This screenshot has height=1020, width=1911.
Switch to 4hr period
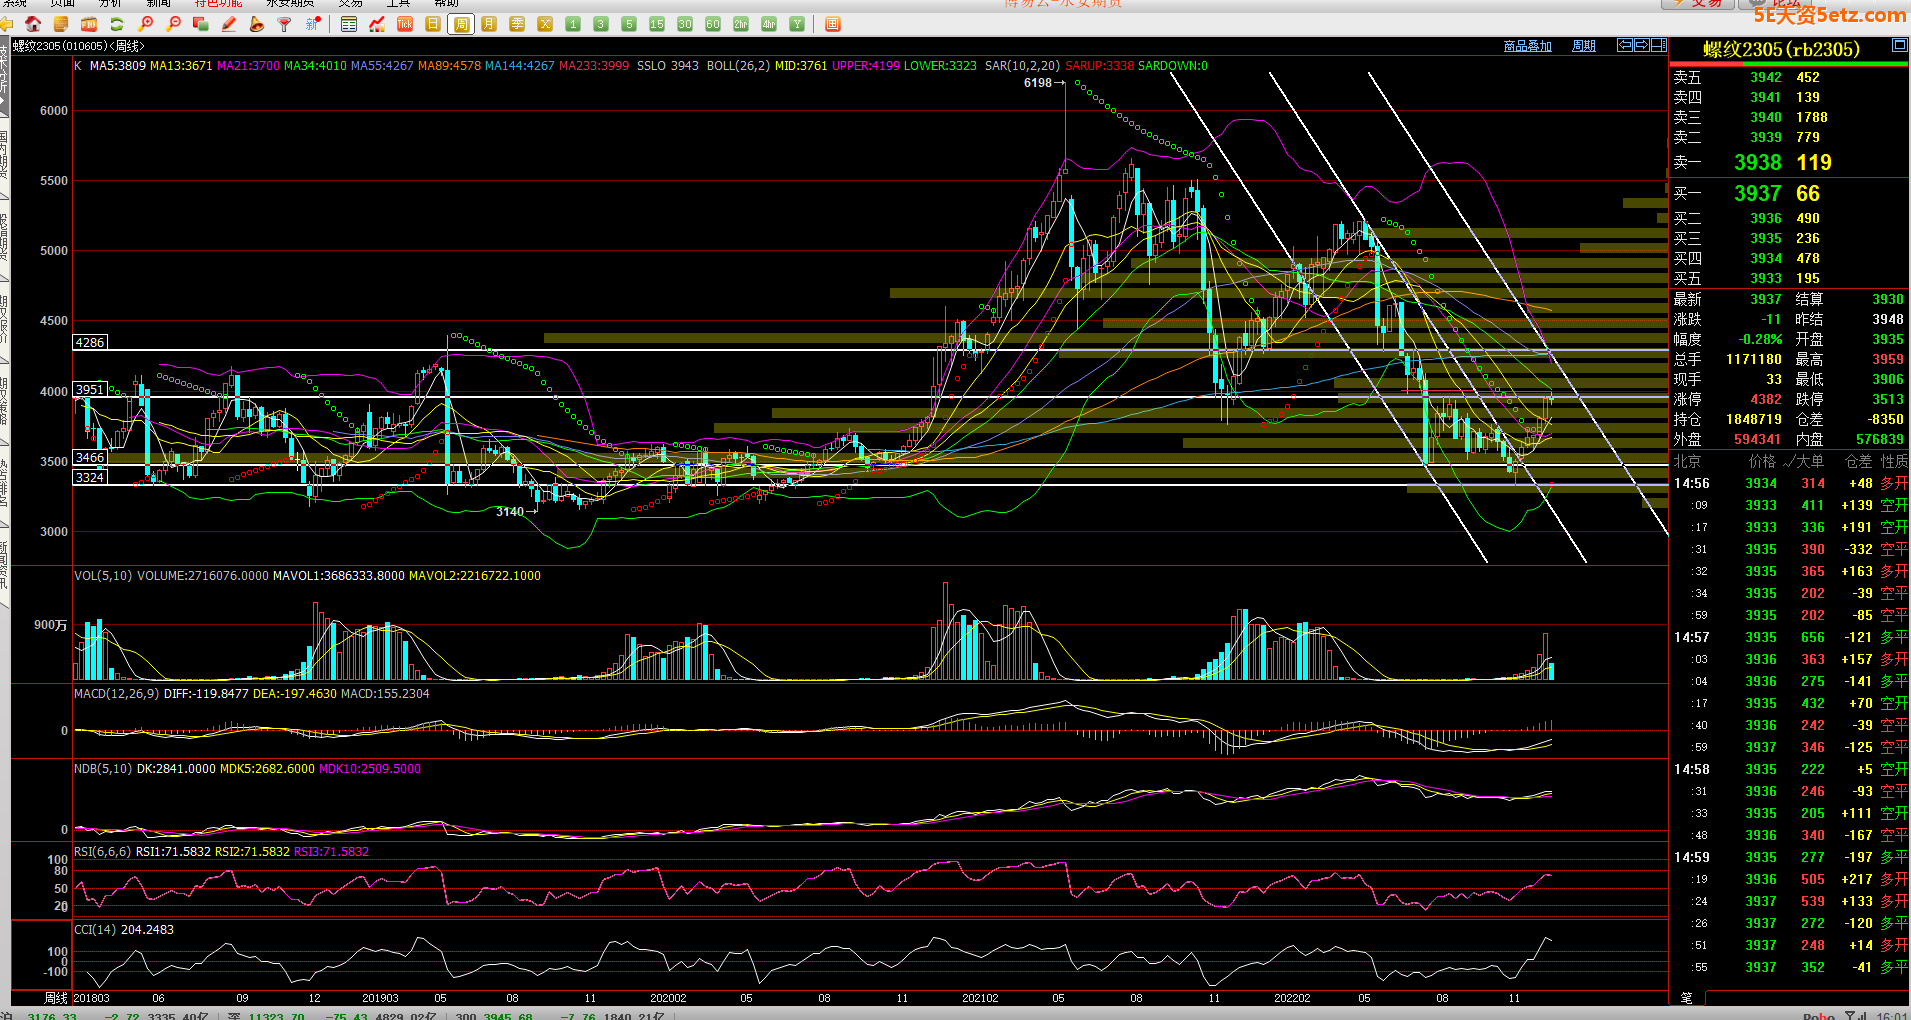click(x=769, y=24)
